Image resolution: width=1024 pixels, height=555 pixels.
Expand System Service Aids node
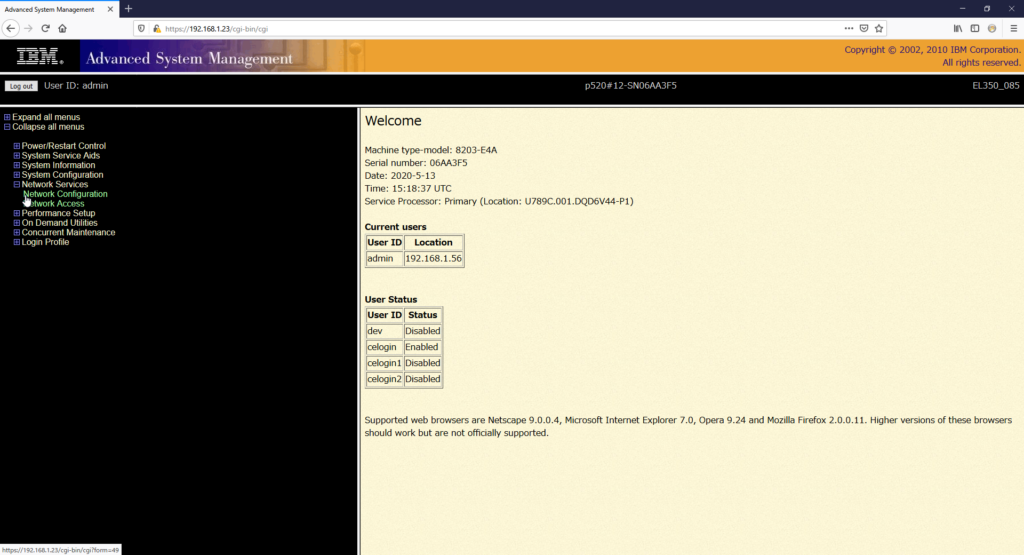17,156
